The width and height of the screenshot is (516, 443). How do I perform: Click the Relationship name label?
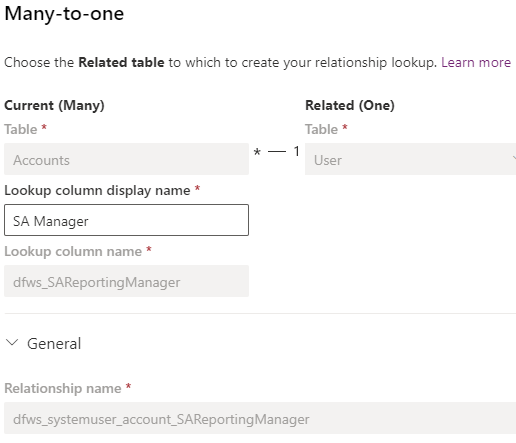[63, 388]
